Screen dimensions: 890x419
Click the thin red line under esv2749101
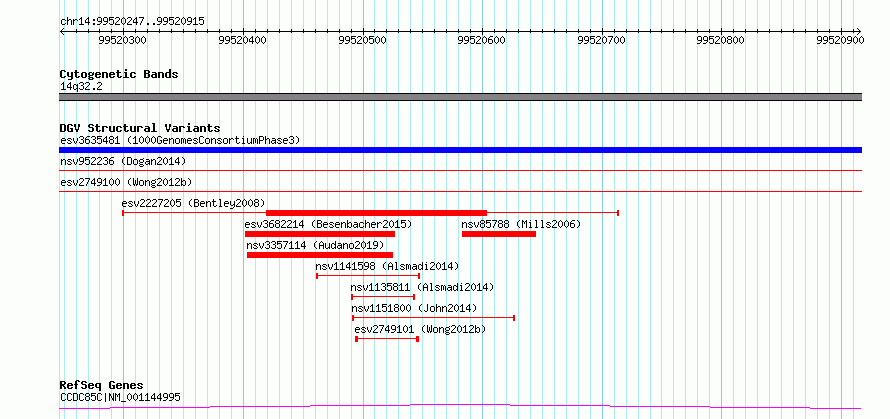(387, 339)
